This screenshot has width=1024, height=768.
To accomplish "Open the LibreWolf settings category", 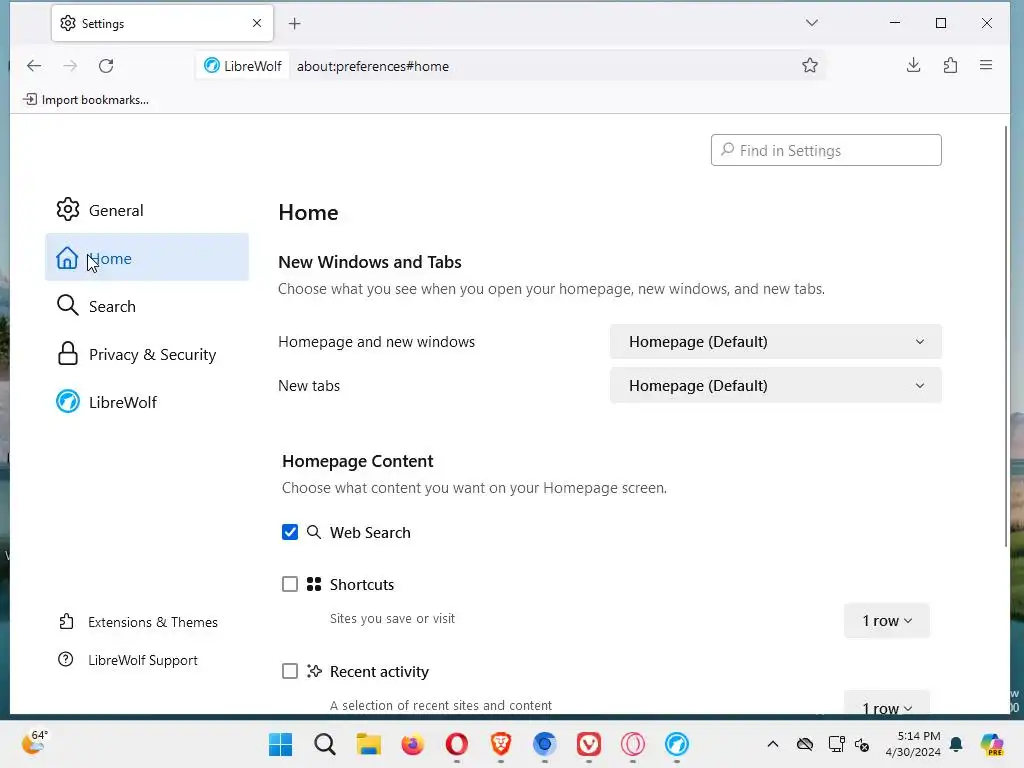I will (x=147, y=402).
